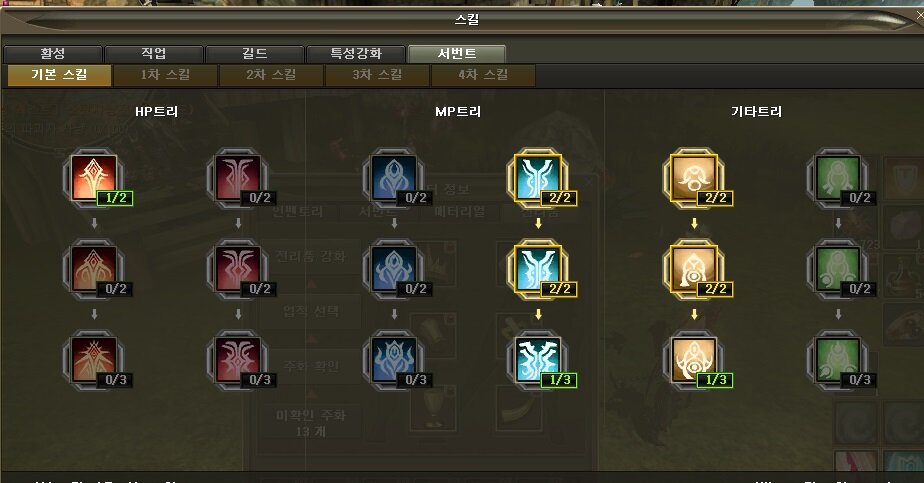
Task: Click the bottom dark blue MP skill 0/3
Action: tap(394, 359)
